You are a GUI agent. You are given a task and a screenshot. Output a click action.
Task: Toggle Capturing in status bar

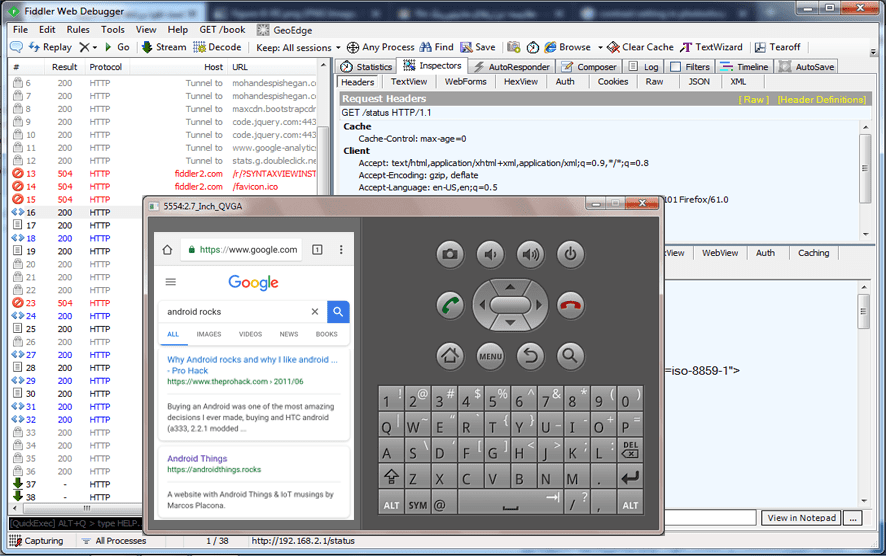click(x=37, y=541)
